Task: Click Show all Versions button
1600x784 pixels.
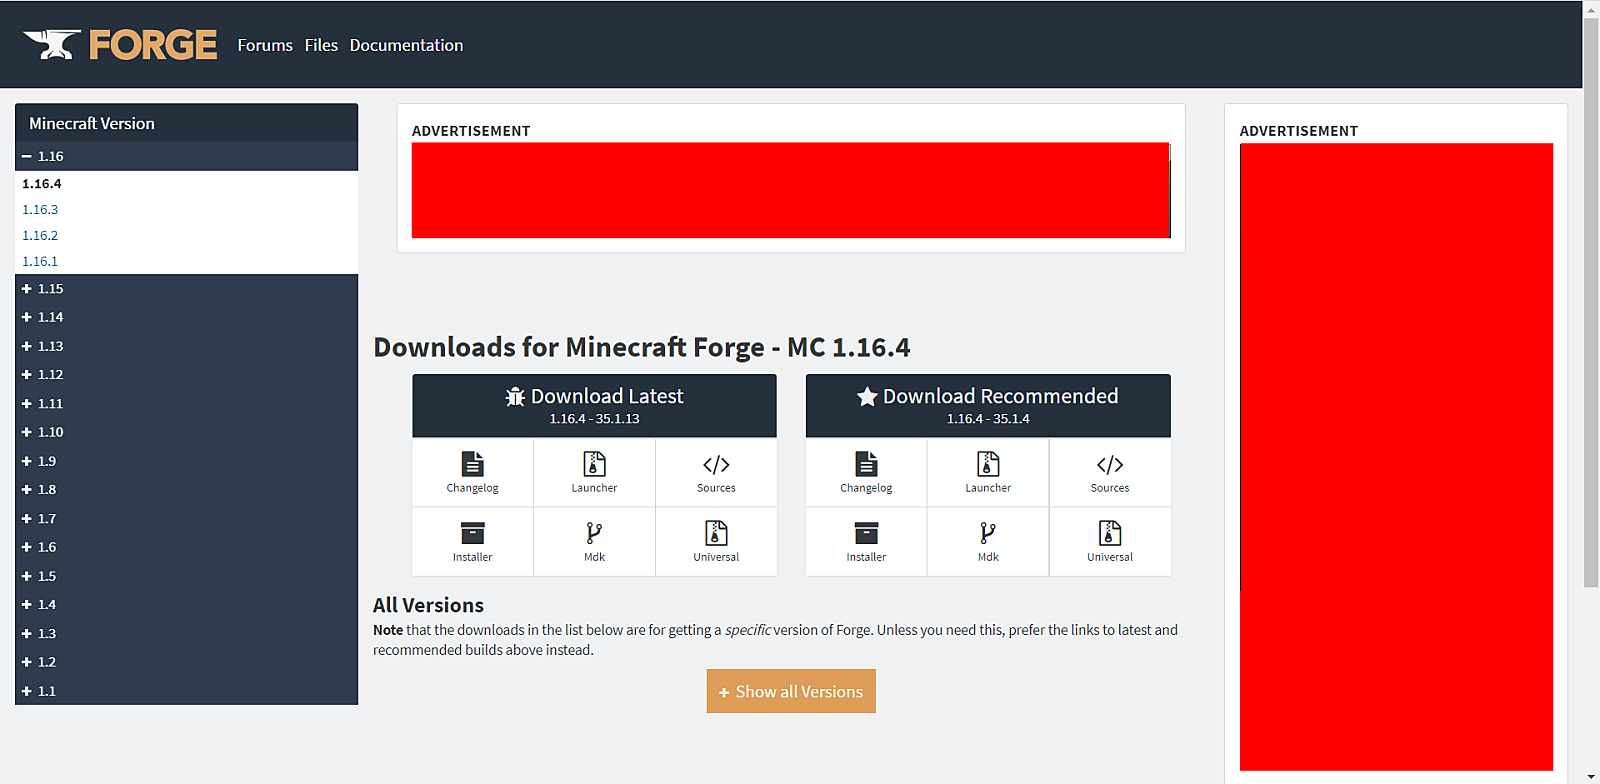Action: (x=791, y=692)
